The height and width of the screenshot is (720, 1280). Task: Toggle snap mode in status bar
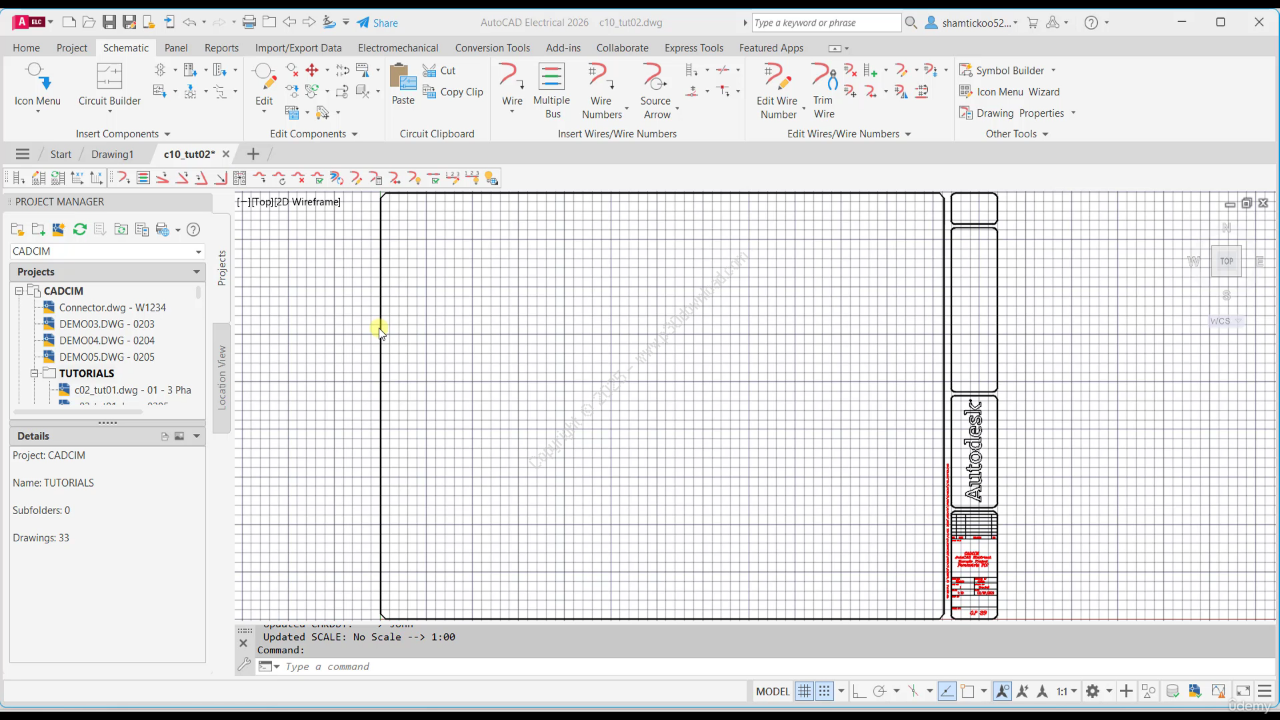pos(825,691)
